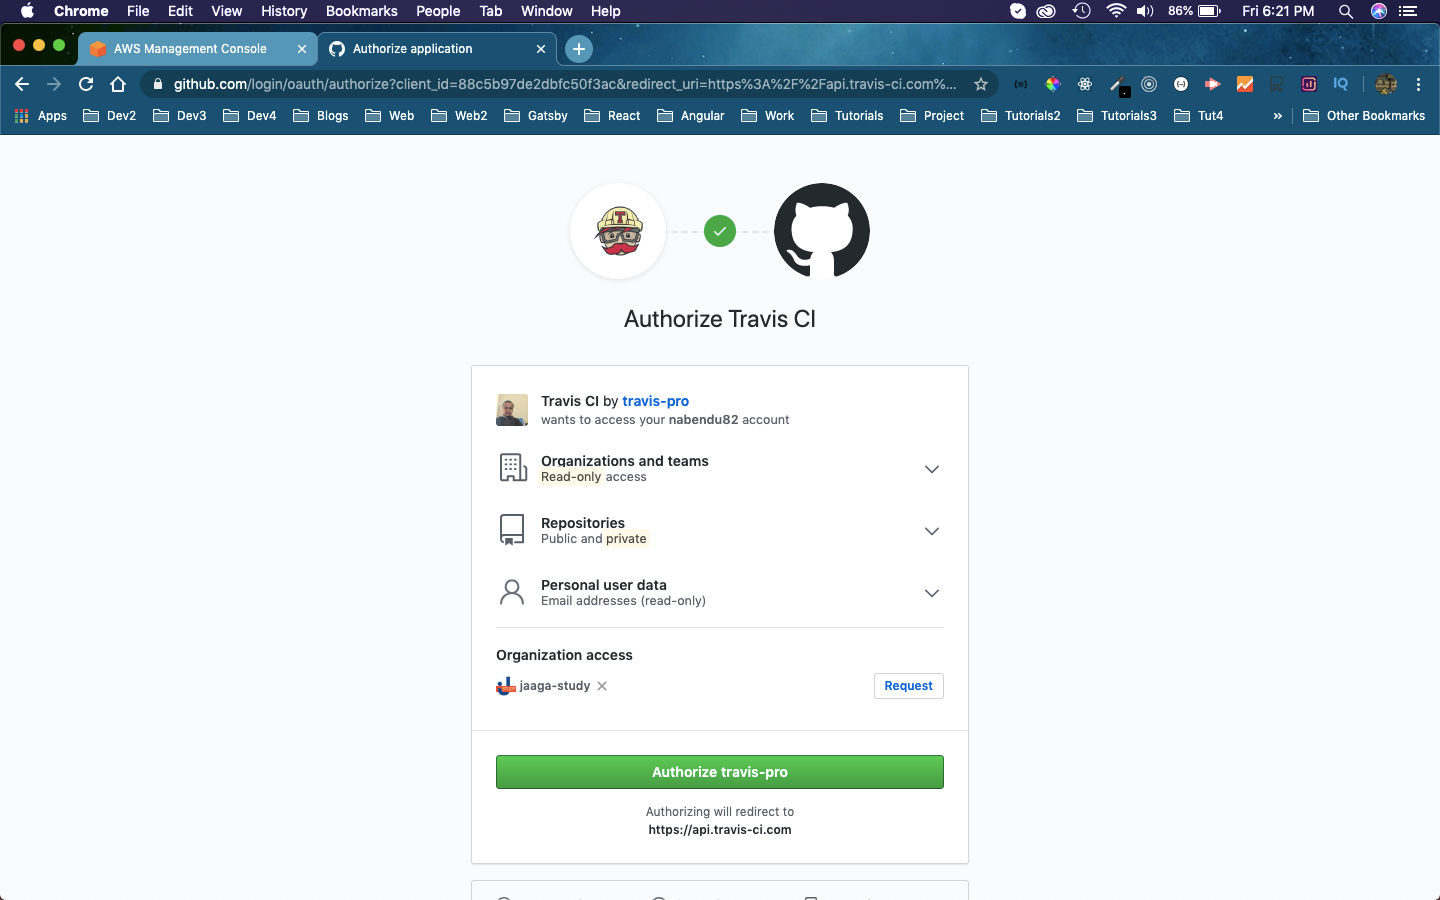Open the Tutorials3 bookmarks folder
The image size is (1440, 900).
click(1117, 115)
